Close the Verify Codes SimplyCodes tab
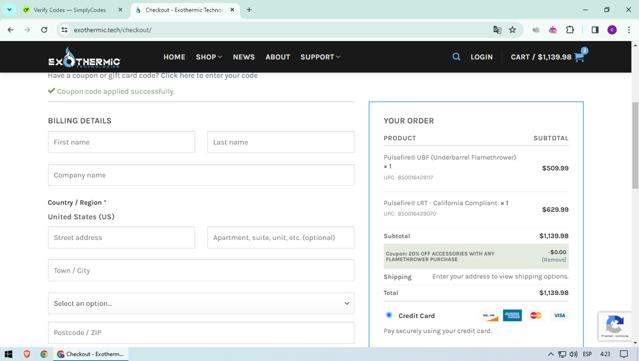 [120, 10]
